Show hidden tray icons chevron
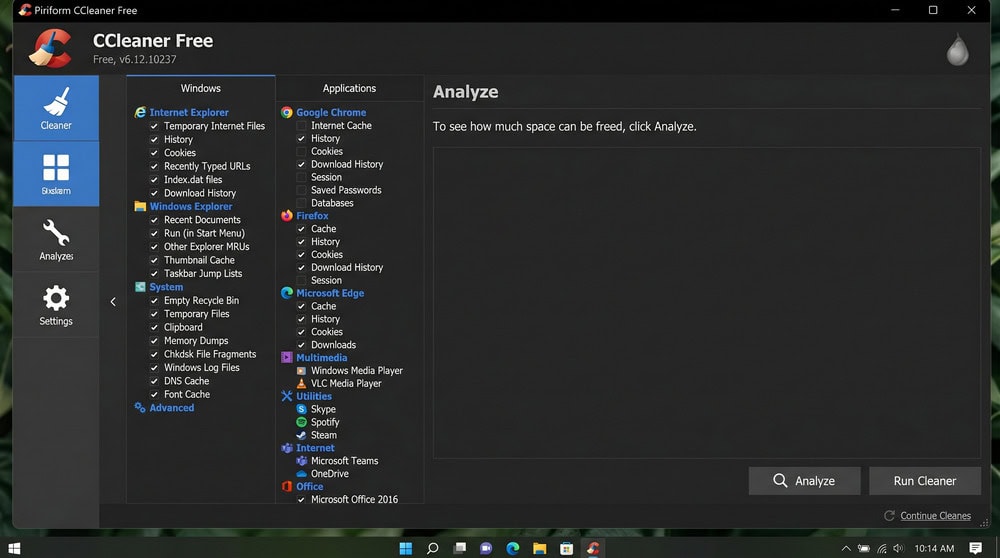This screenshot has height=558, width=1000. coord(846,548)
